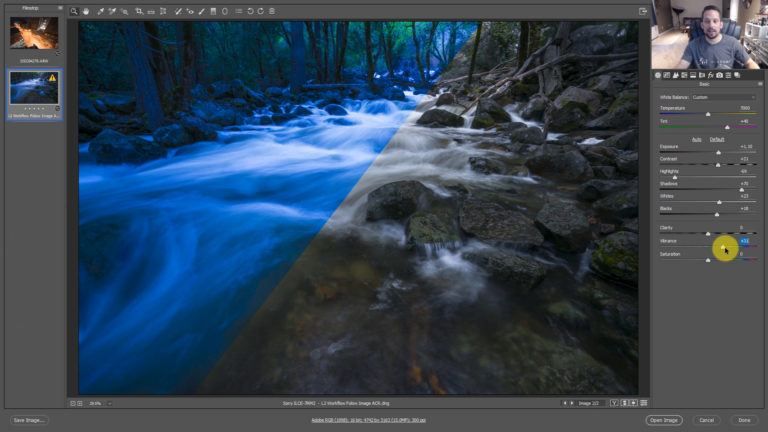
Task: Toggle full screen mode icon
Action: pyautogui.click(x=643, y=11)
